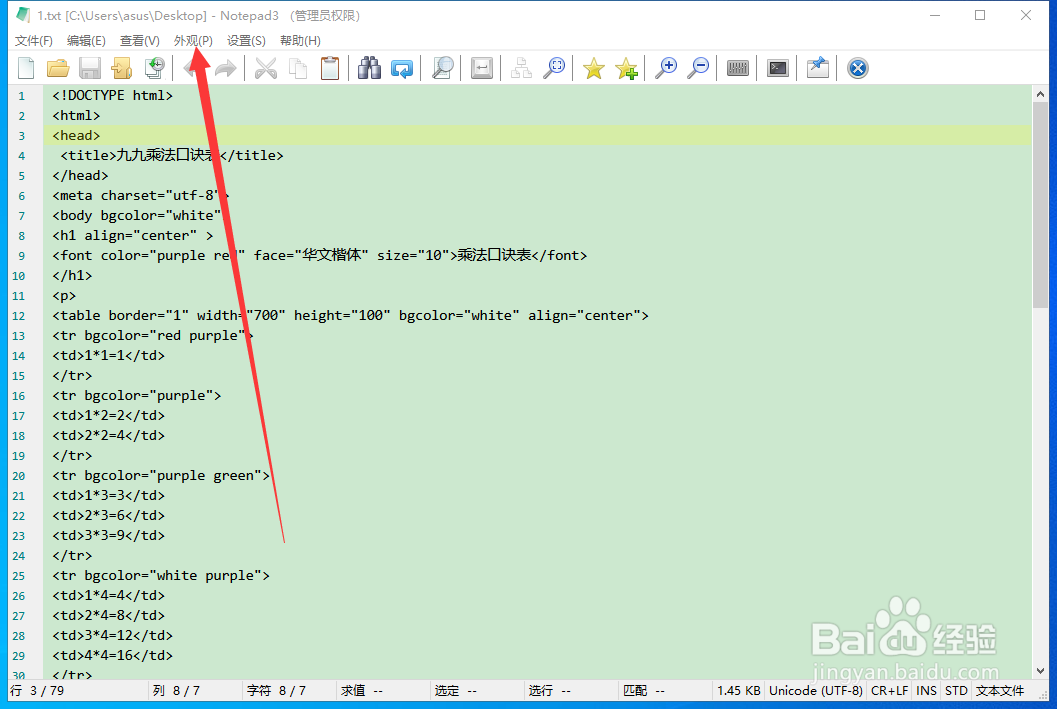Click the <td>4*4=16</td> line
This screenshot has width=1057, height=709.
[x=113, y=655]
